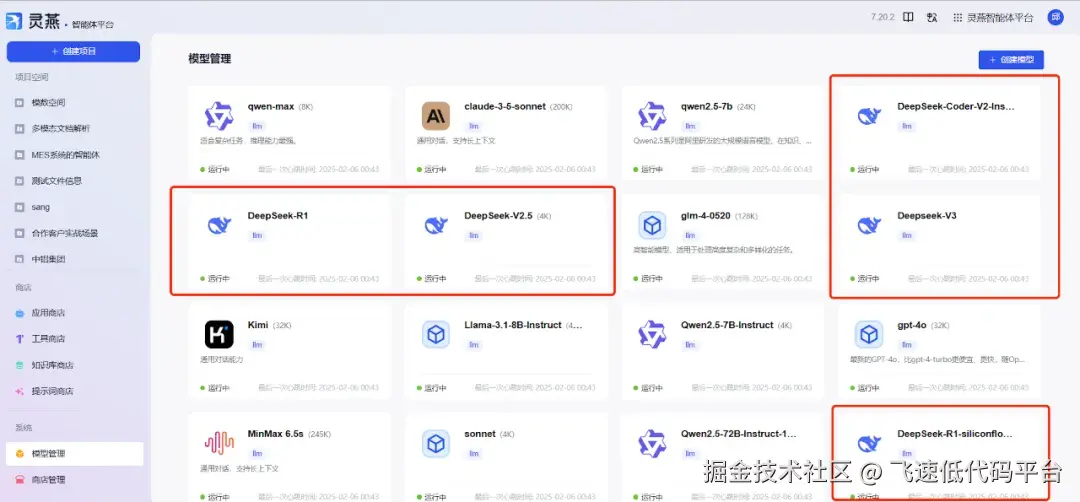Select 多模态文档解析 in the sidebar

point(61,129)
